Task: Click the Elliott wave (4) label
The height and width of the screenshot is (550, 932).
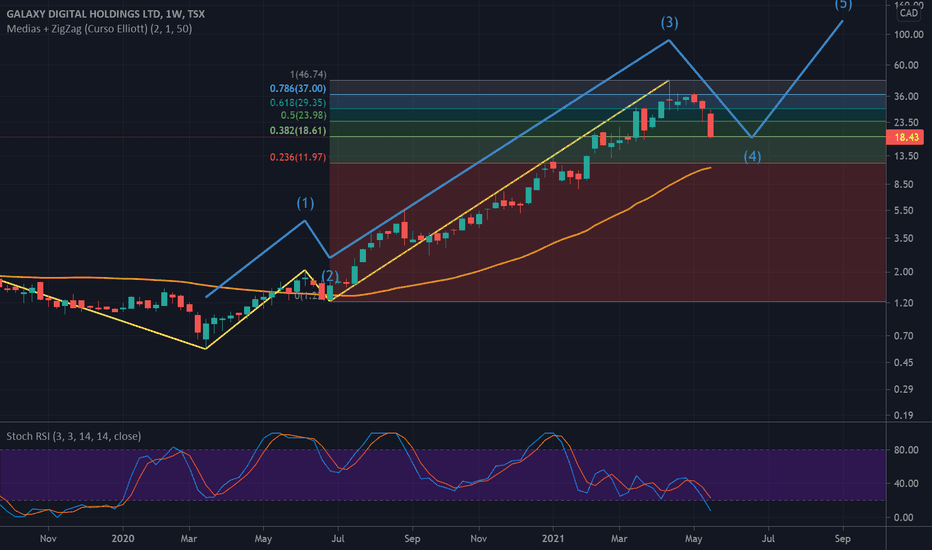Action: [752, 156]
